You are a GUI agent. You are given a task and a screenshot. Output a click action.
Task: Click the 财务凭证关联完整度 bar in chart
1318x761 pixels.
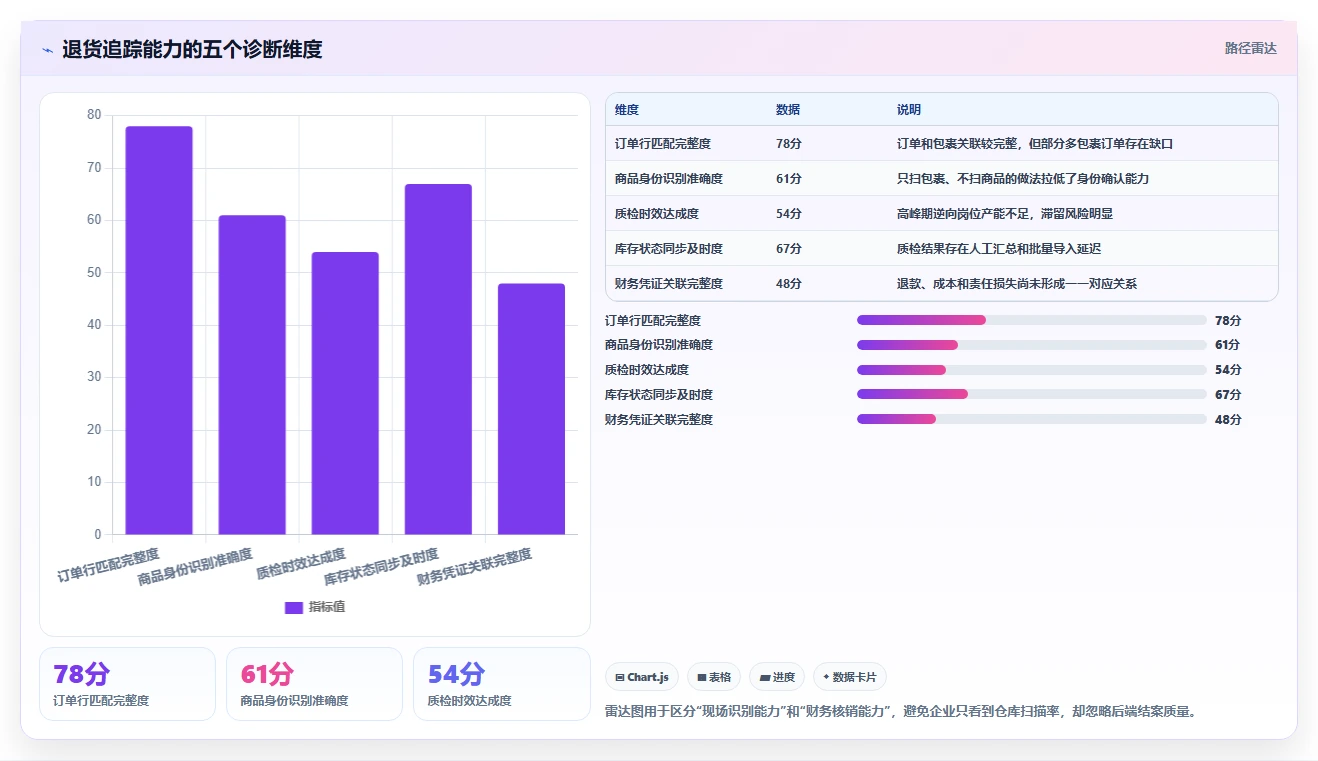click(531, 409)
